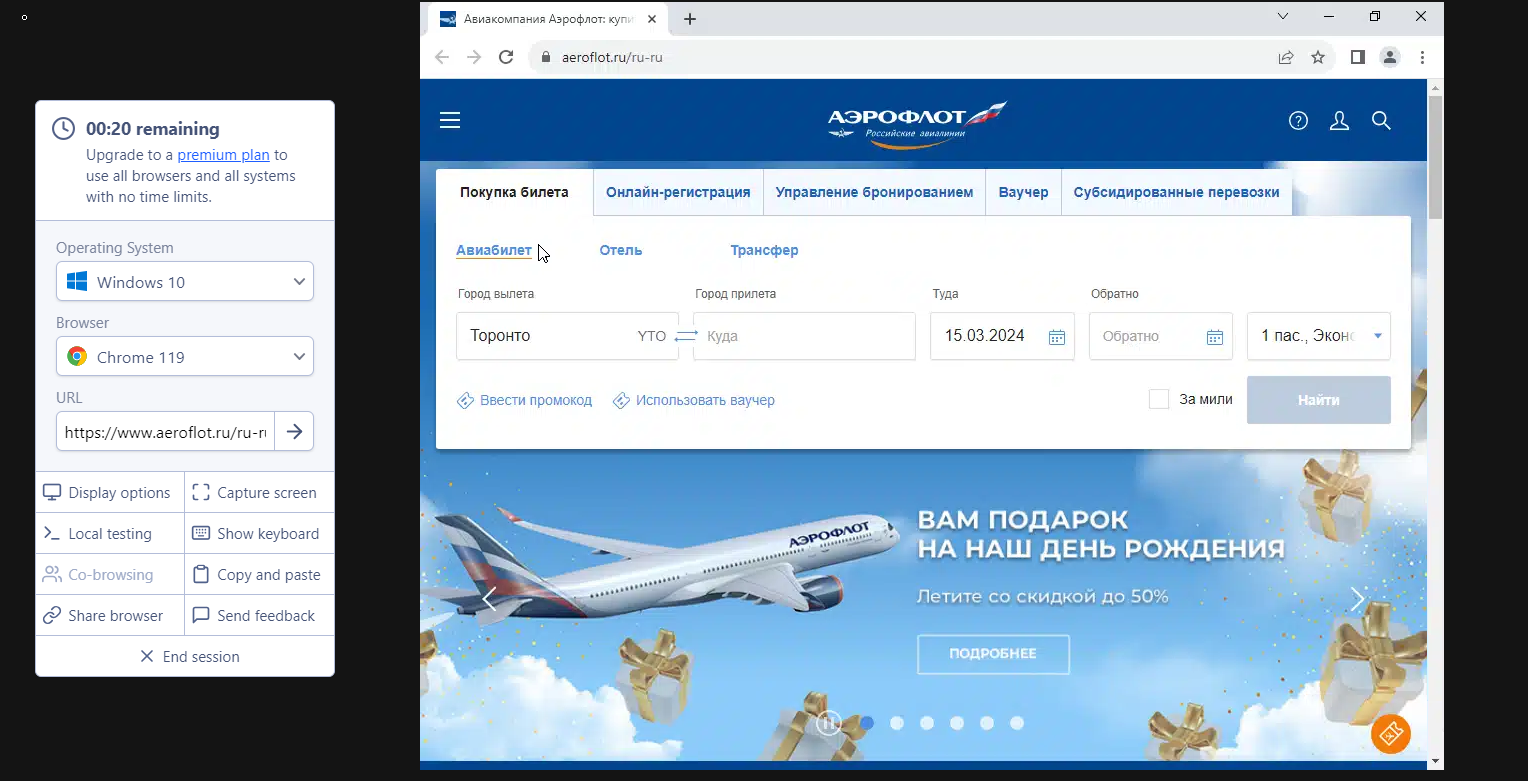Open the user account profile icon
This screenshot has height=781, width=1528.
(1339, 121)
